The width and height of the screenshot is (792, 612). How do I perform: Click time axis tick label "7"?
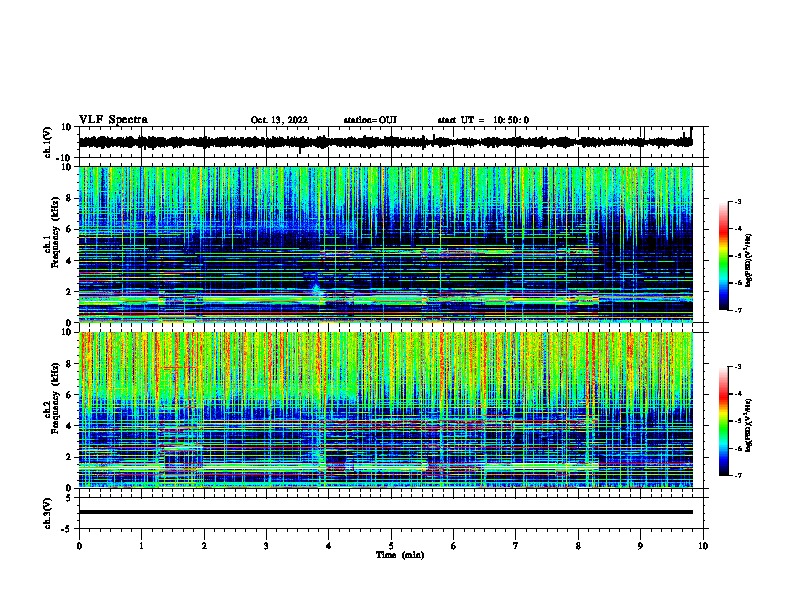pos(516,546)
